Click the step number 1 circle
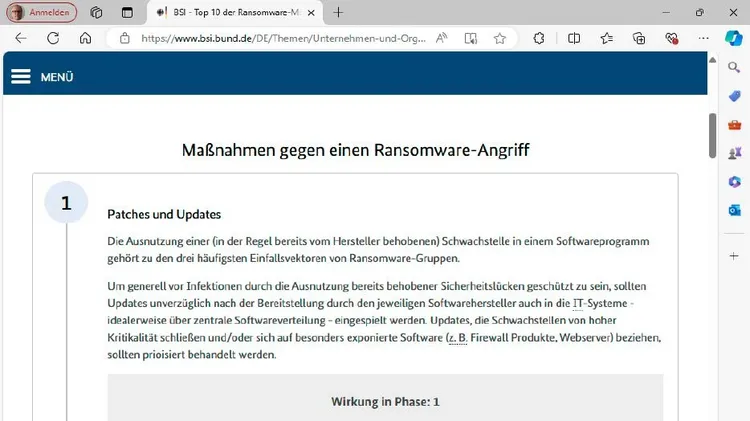 tap(66, 203)
